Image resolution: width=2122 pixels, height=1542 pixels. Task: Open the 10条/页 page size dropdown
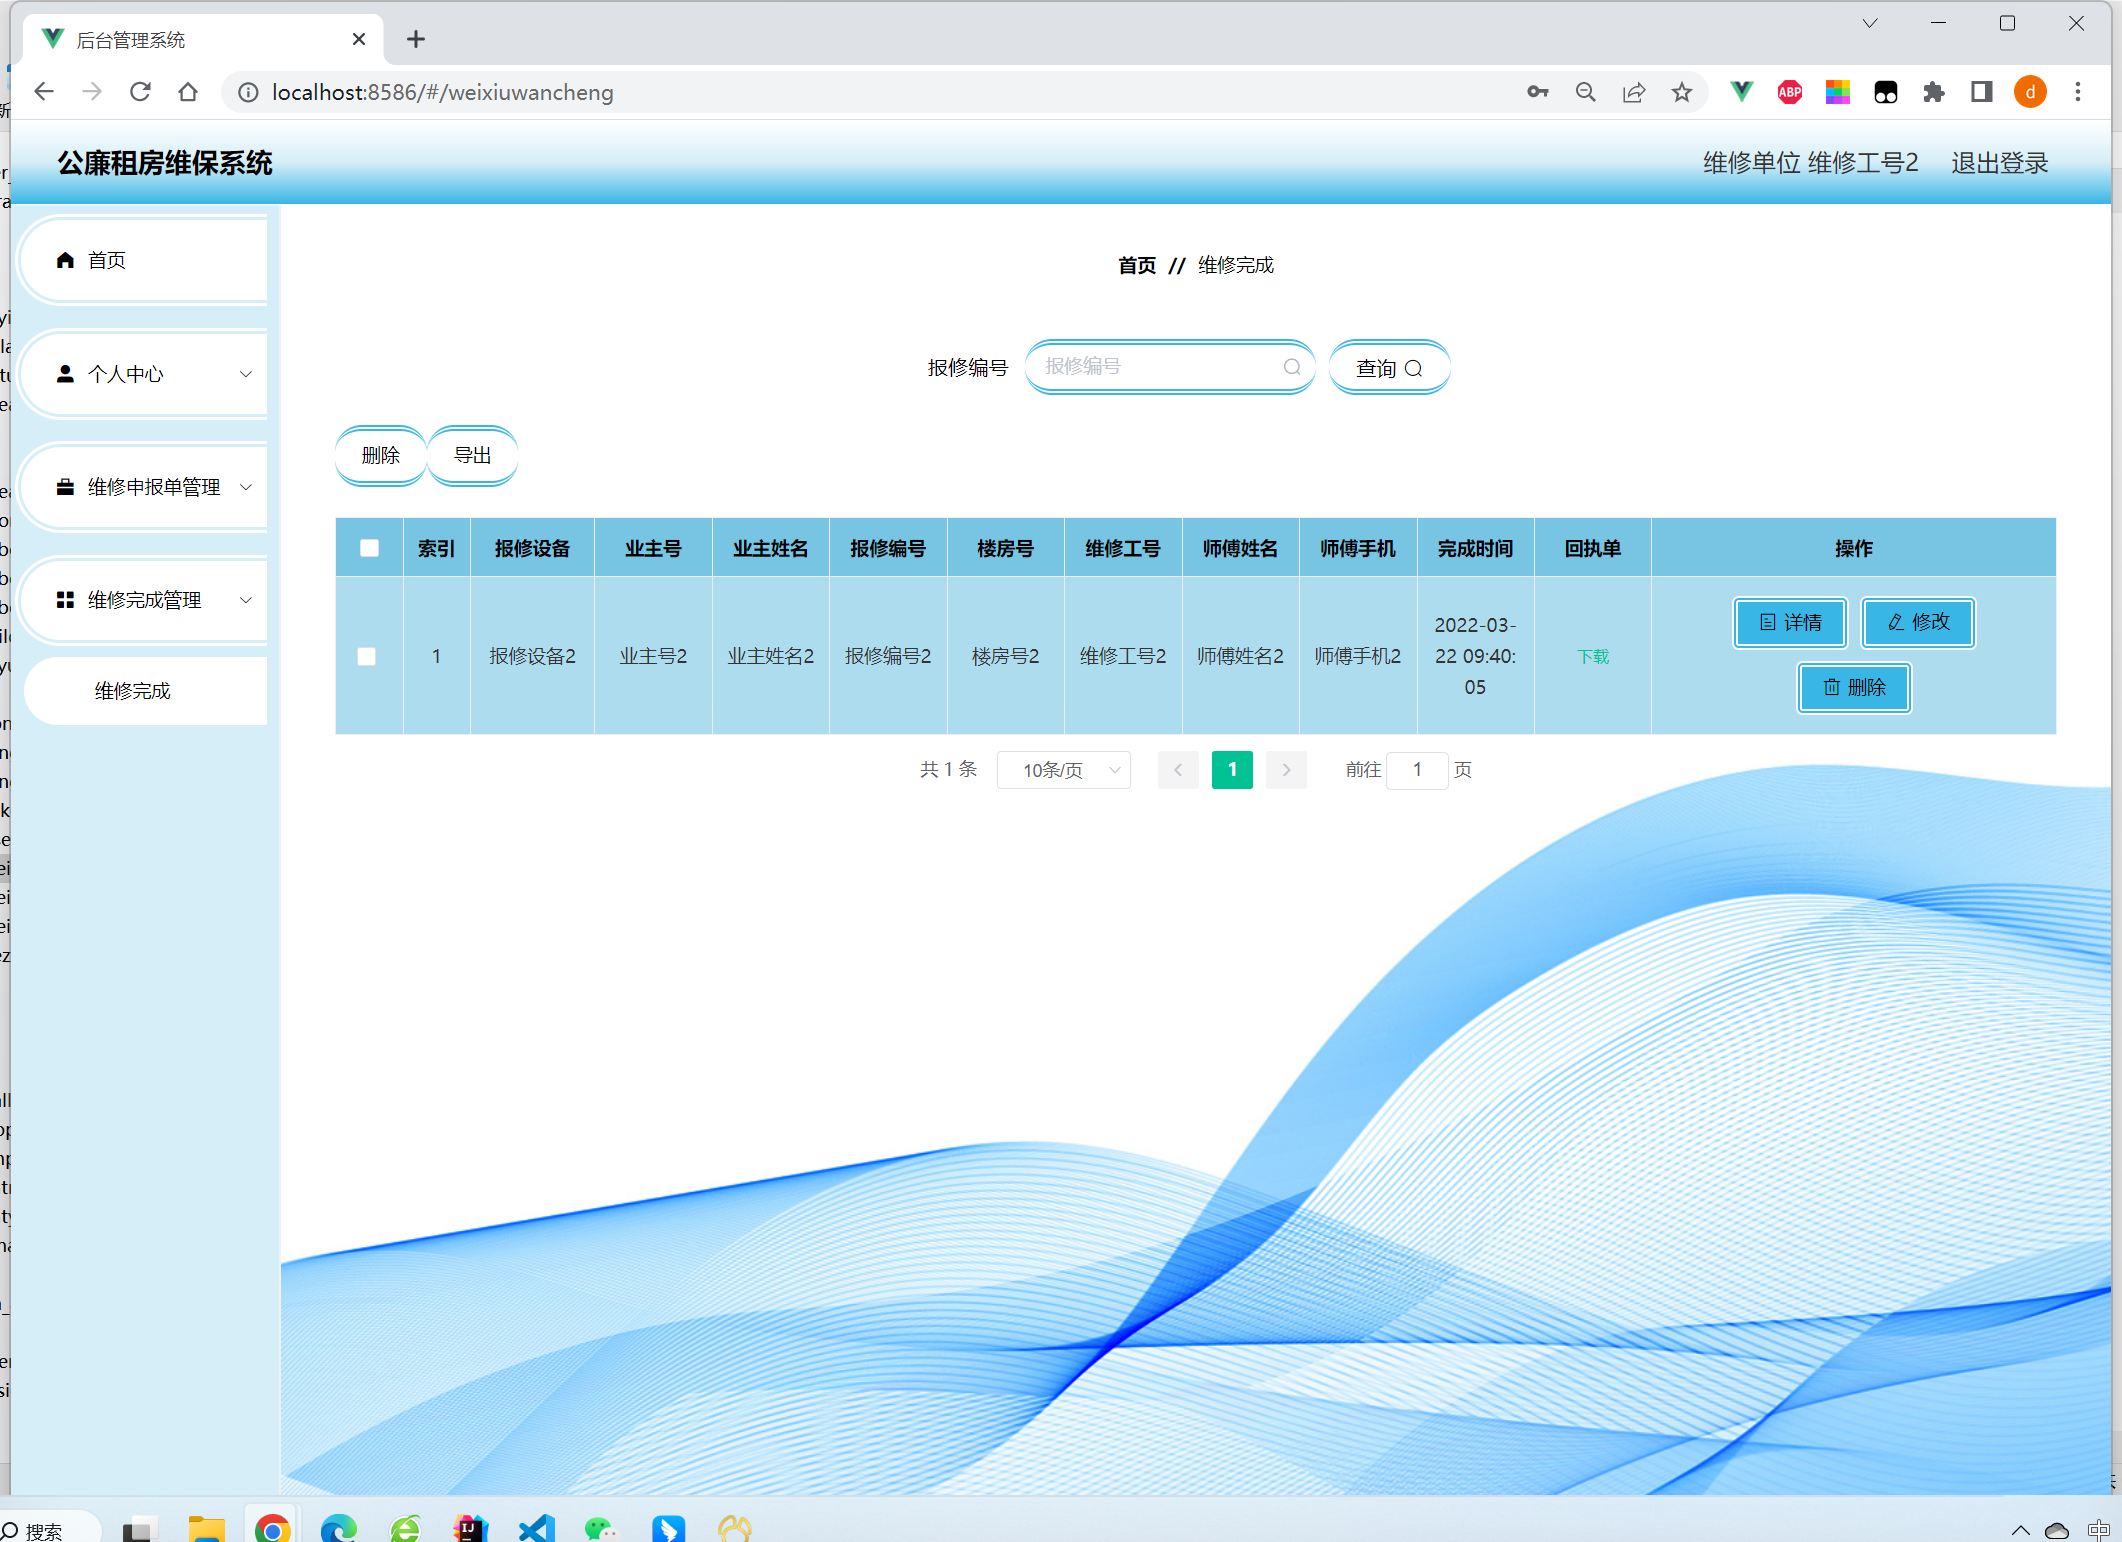click(x=1064, y=770)
